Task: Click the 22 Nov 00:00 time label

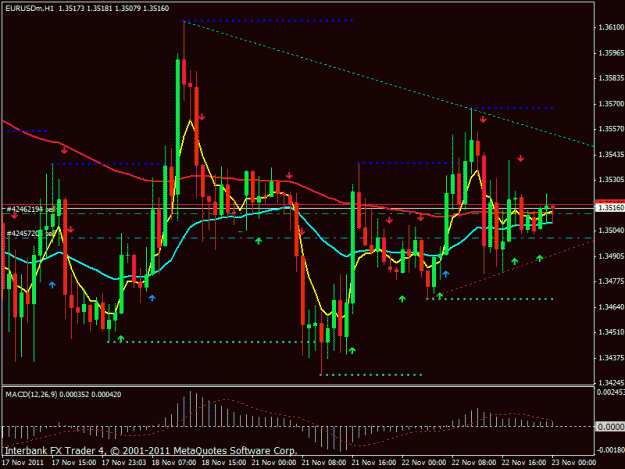Action: (x=424, y=463)
